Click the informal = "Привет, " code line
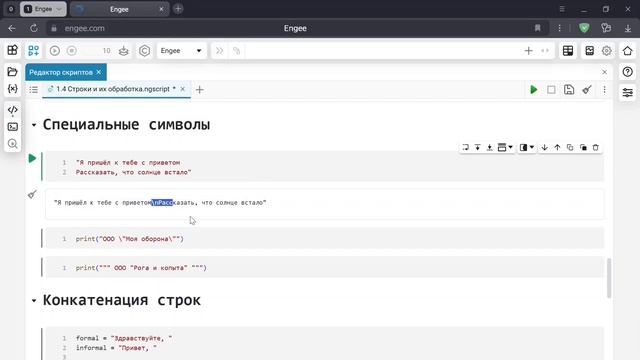The image size is (640, 360). [116, 348]
